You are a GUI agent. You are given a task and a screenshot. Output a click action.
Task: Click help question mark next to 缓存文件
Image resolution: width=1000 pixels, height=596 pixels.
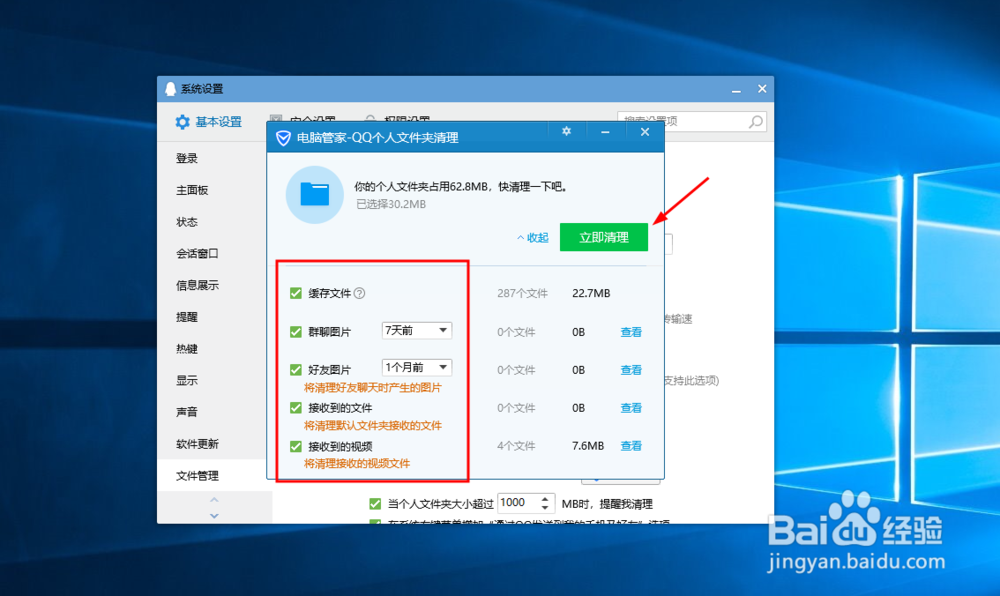pos(360,293)
